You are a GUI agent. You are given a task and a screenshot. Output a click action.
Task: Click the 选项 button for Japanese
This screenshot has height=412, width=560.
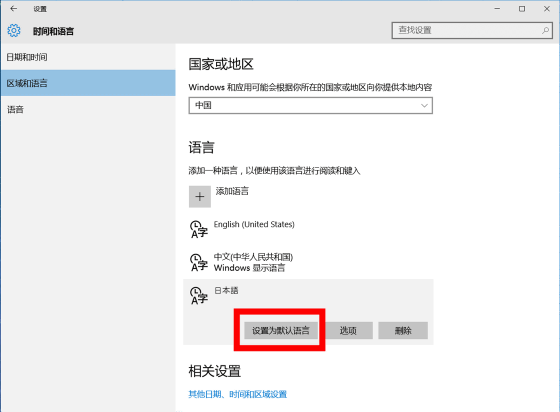348,331
